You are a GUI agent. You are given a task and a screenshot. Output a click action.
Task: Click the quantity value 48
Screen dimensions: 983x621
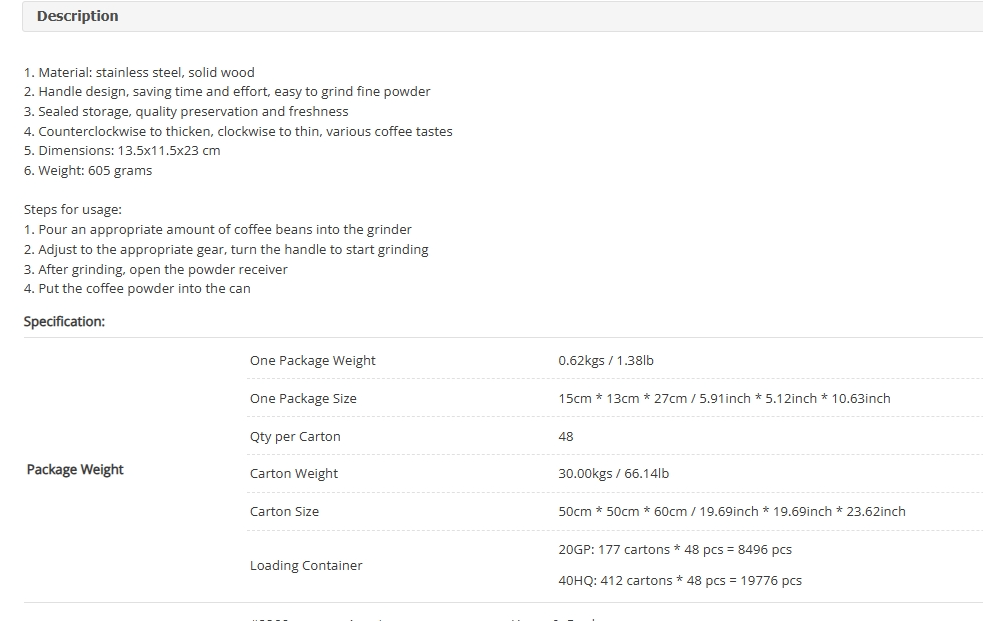(x=565, y=436)
